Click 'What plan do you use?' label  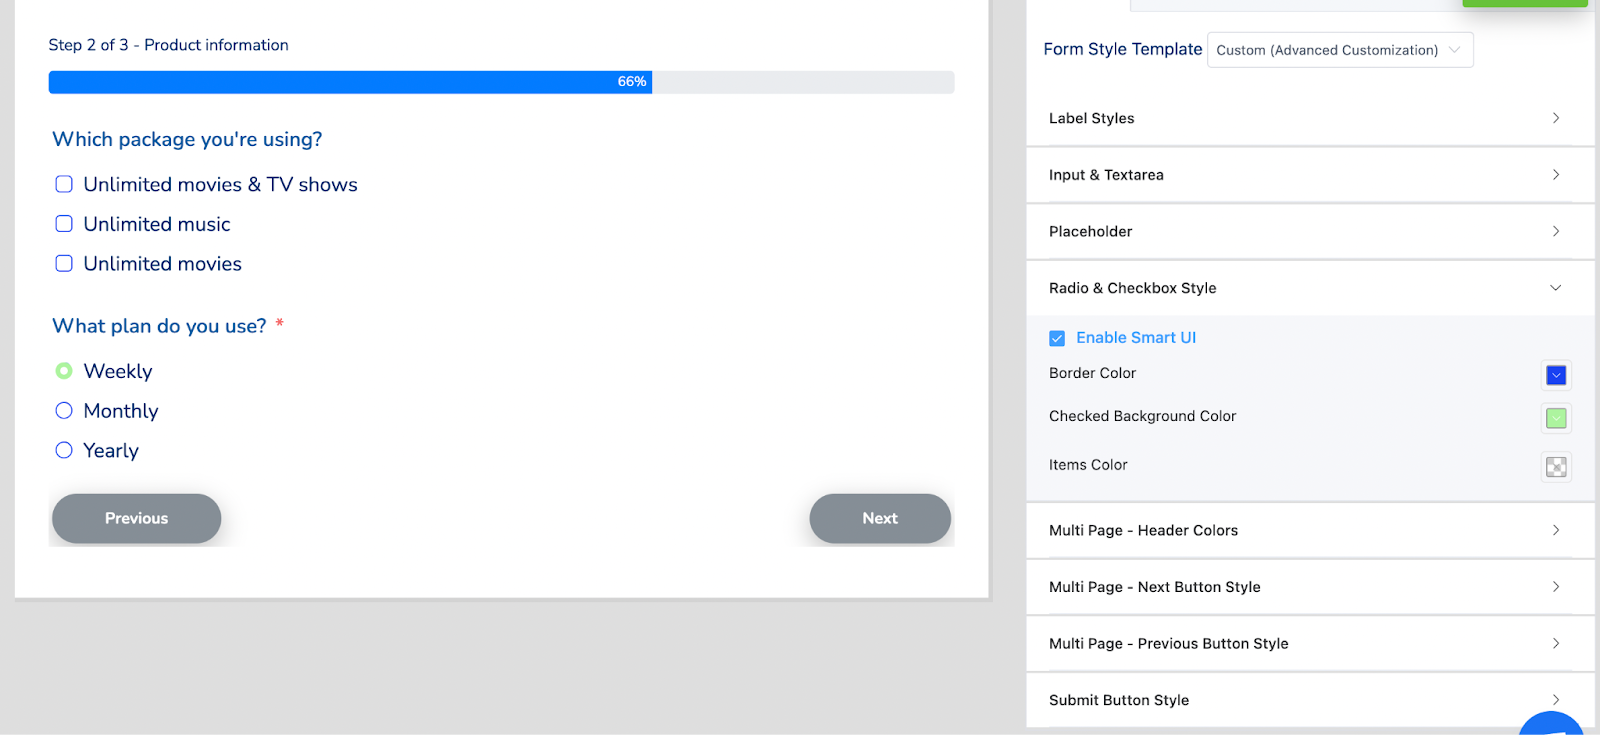click(x=159, y=326)
